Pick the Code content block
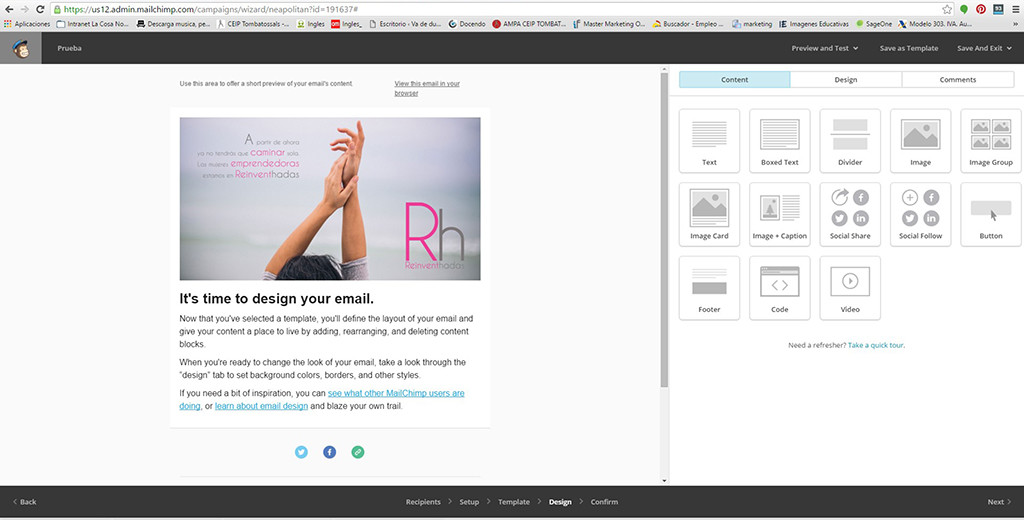 coord(780,288)
